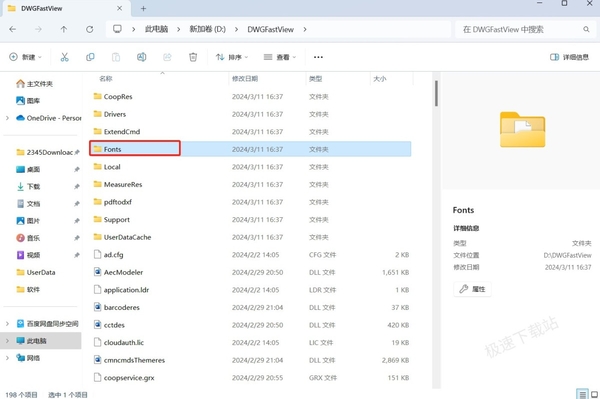This screenshot has height=399, width=600.
Task: Select the pdftodxf folder
Action: (250, 202)
